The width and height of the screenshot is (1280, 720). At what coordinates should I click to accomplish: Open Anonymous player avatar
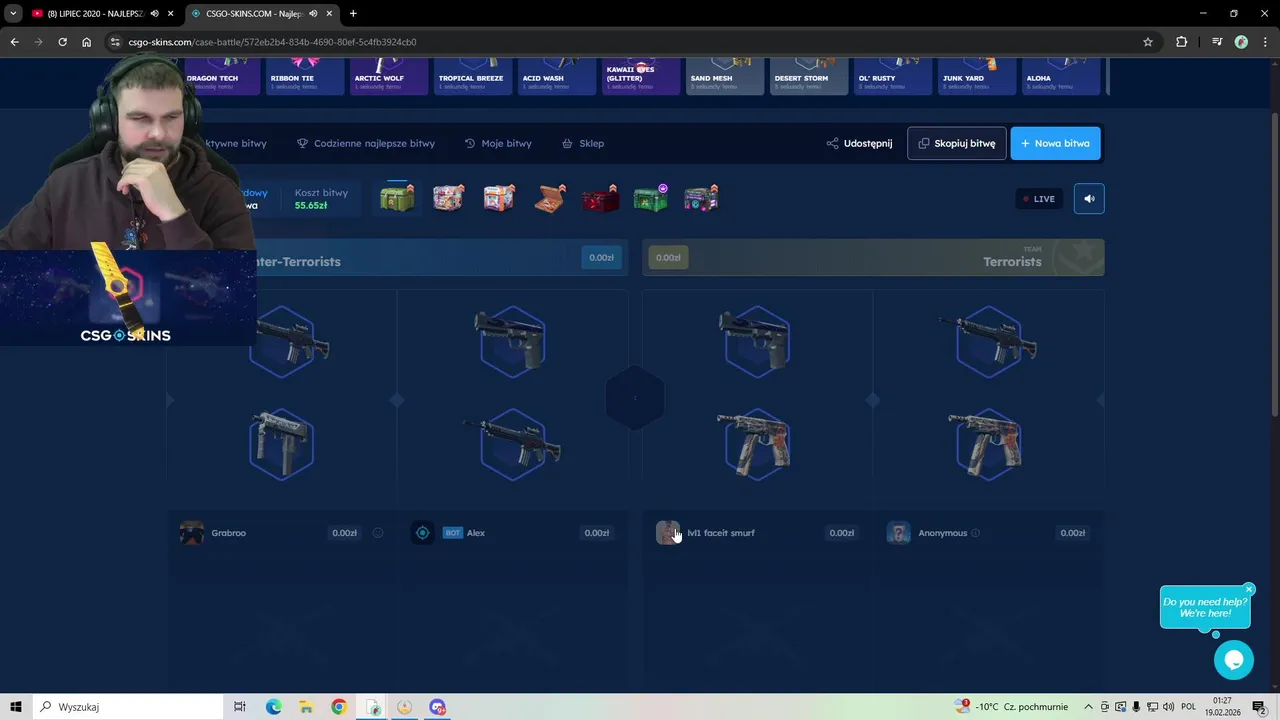[899, 533]
